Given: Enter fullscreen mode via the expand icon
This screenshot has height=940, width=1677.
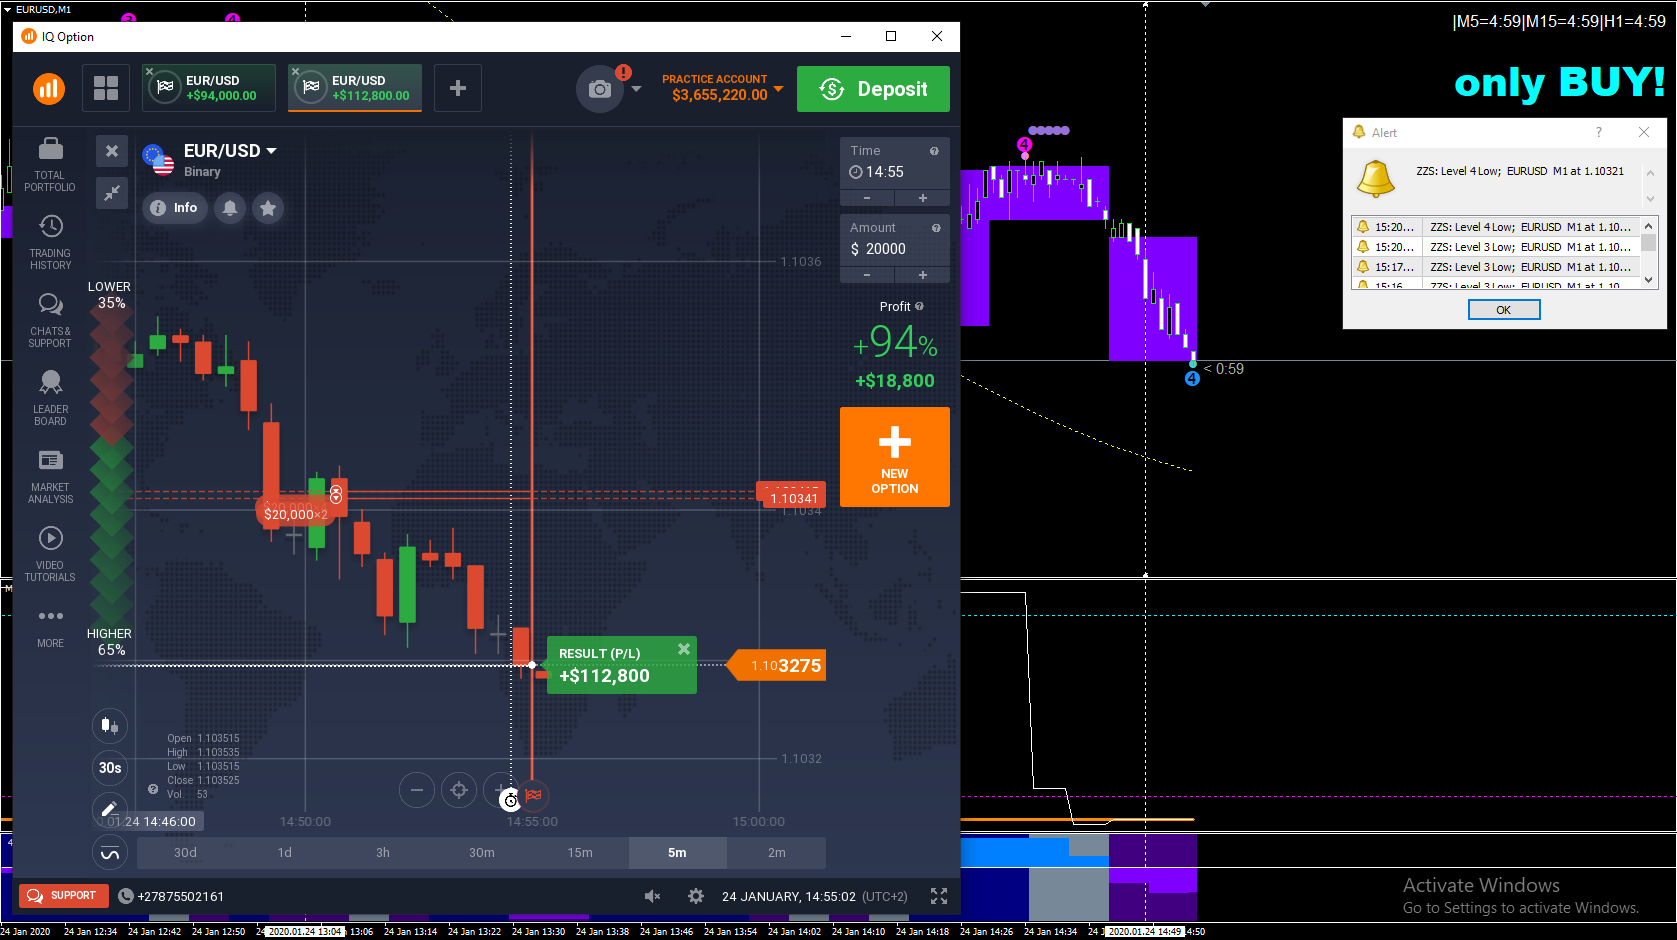Looking at the screenshot, I should [939, 896].
